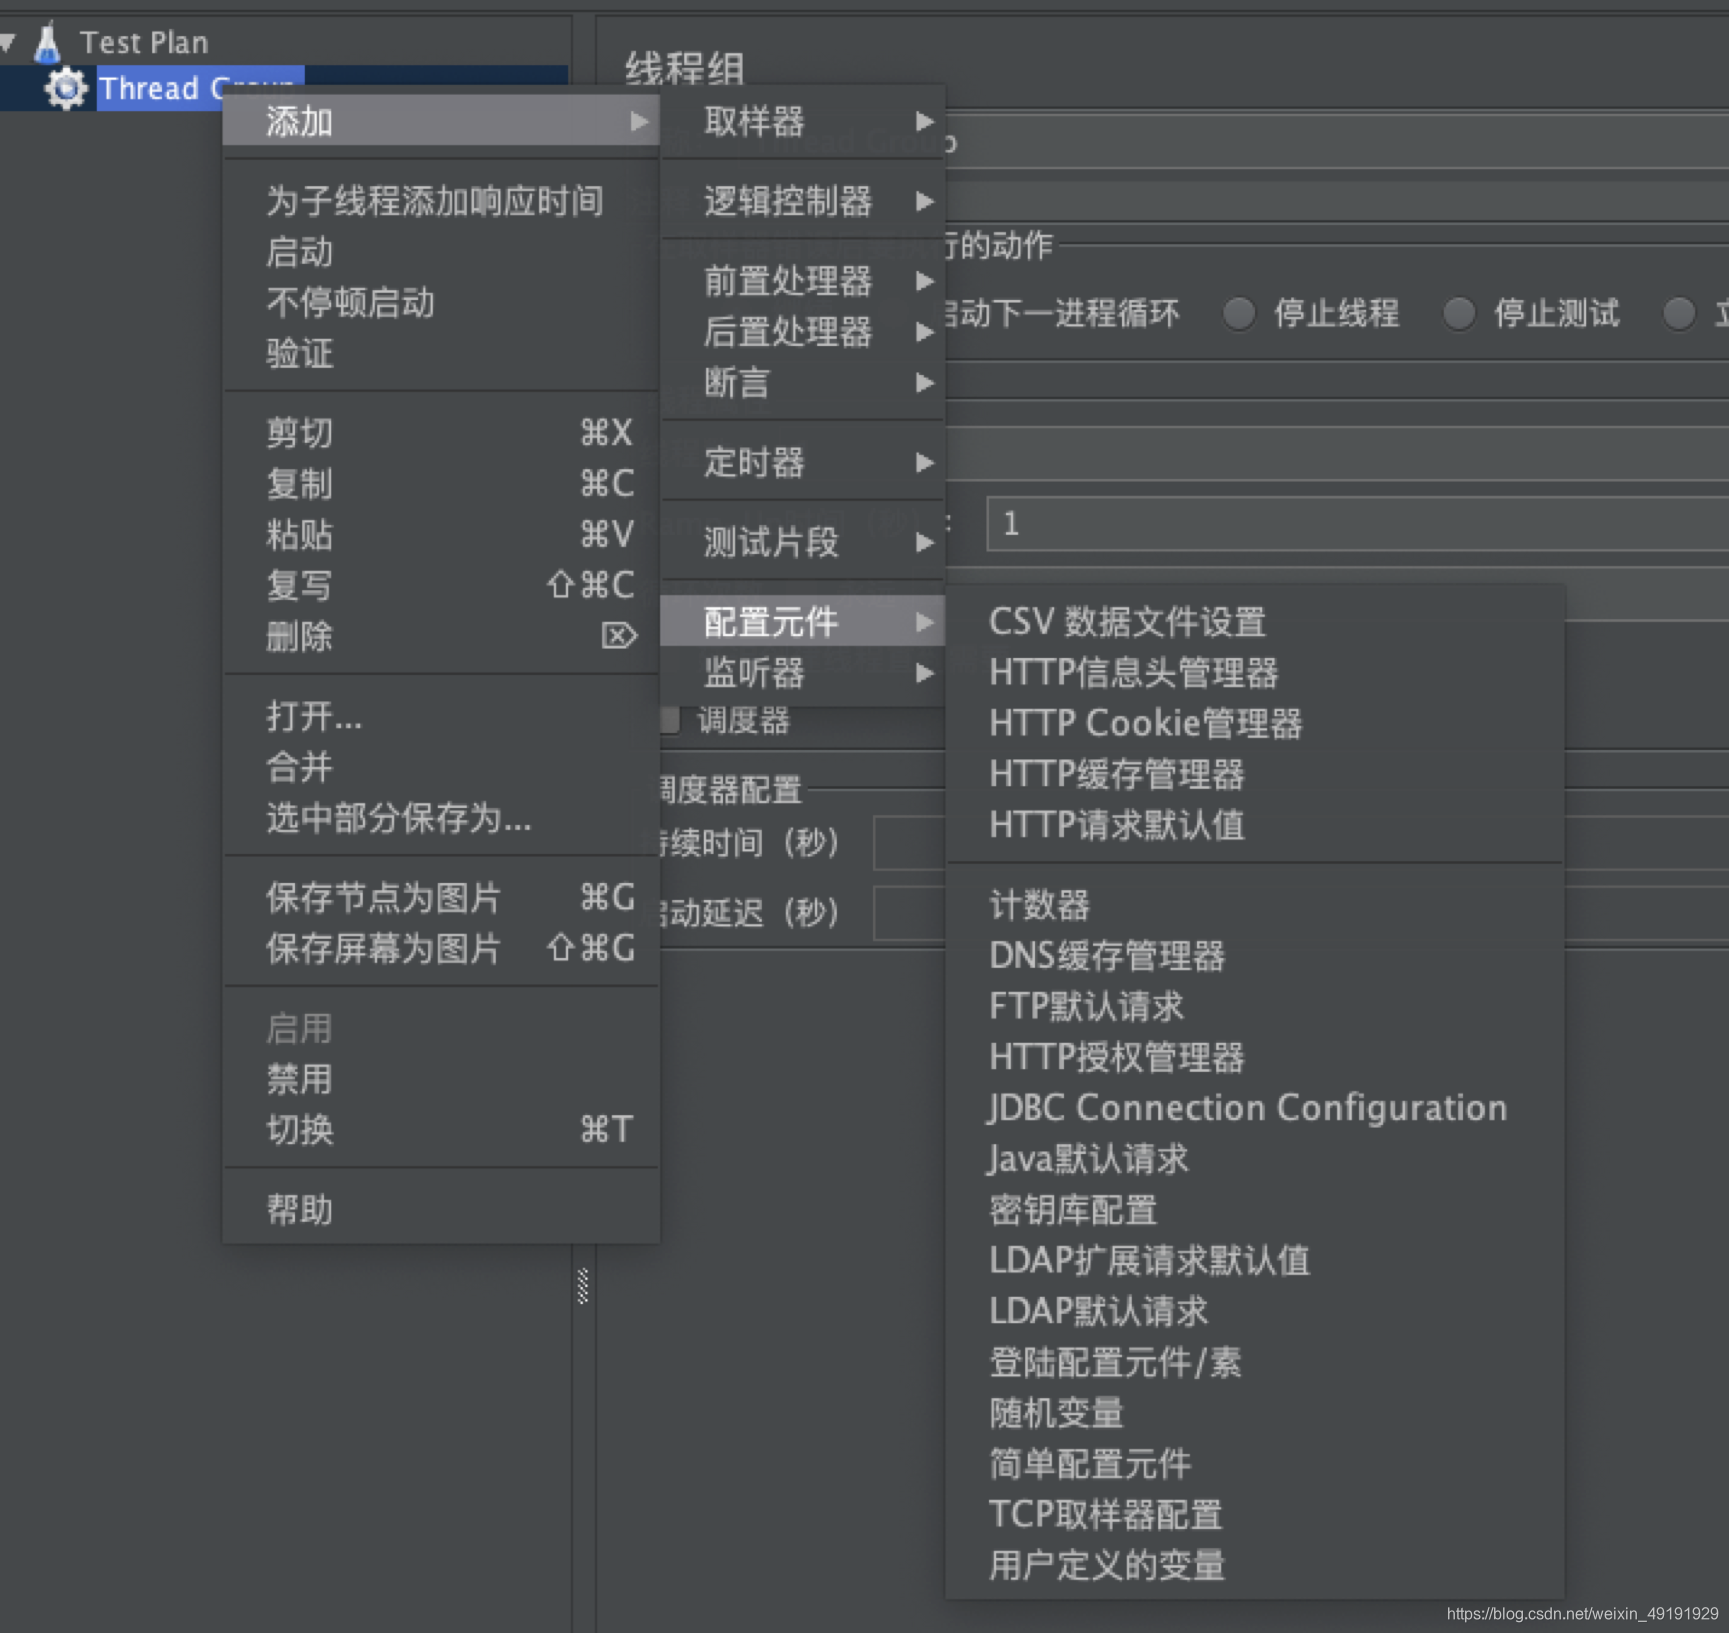
Task: Select 切换 menu entry
Action: (x=441, y=1130)
